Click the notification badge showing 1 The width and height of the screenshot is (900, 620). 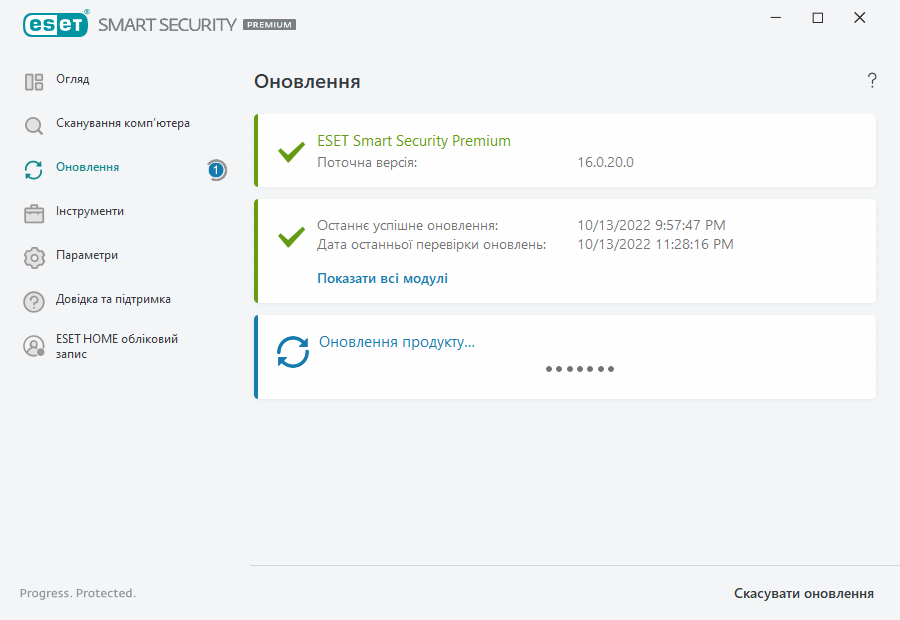[x=216, y=170]
